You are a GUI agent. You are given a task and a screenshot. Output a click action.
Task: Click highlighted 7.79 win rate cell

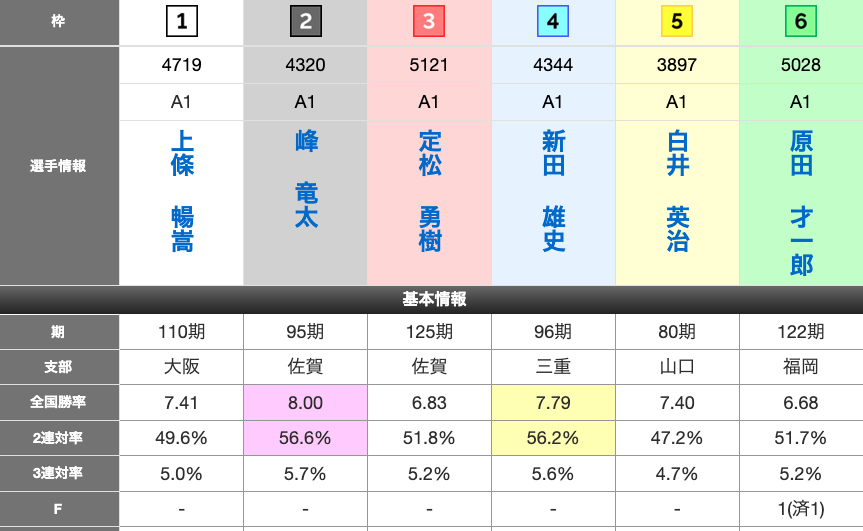tap(553, 403)
